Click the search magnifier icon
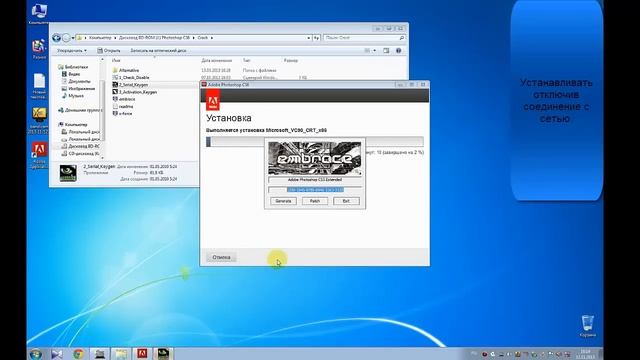 click(402, 38)
